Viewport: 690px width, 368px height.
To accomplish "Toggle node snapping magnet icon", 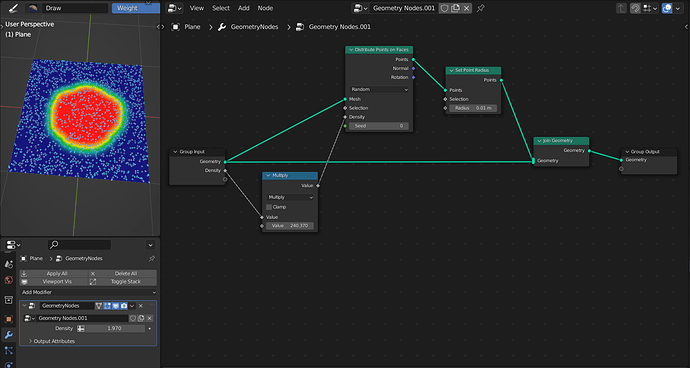I will [x=635, y=8].
